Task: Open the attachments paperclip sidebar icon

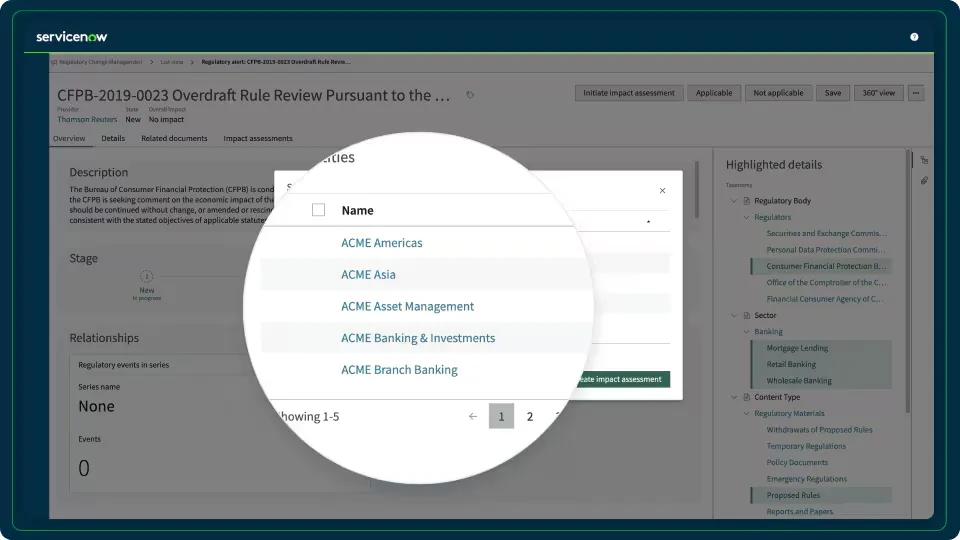Action: (x=924, y=181)
